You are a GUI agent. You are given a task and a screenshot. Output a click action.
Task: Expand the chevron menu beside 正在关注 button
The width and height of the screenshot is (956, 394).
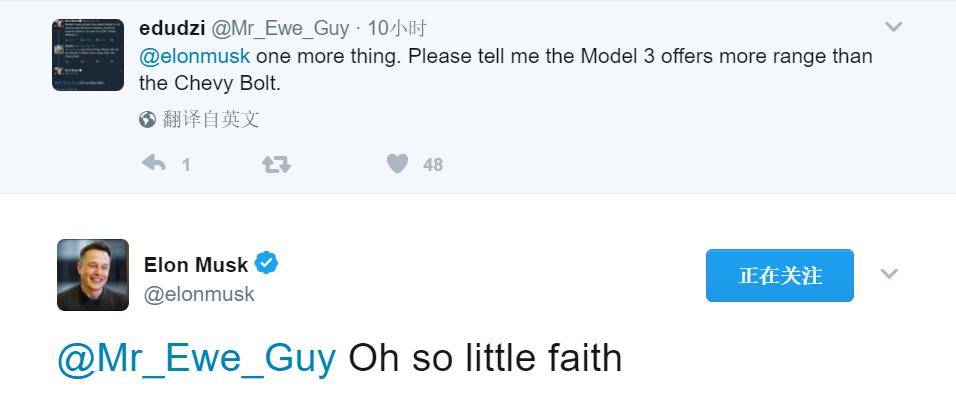click(x=889, y=274)
